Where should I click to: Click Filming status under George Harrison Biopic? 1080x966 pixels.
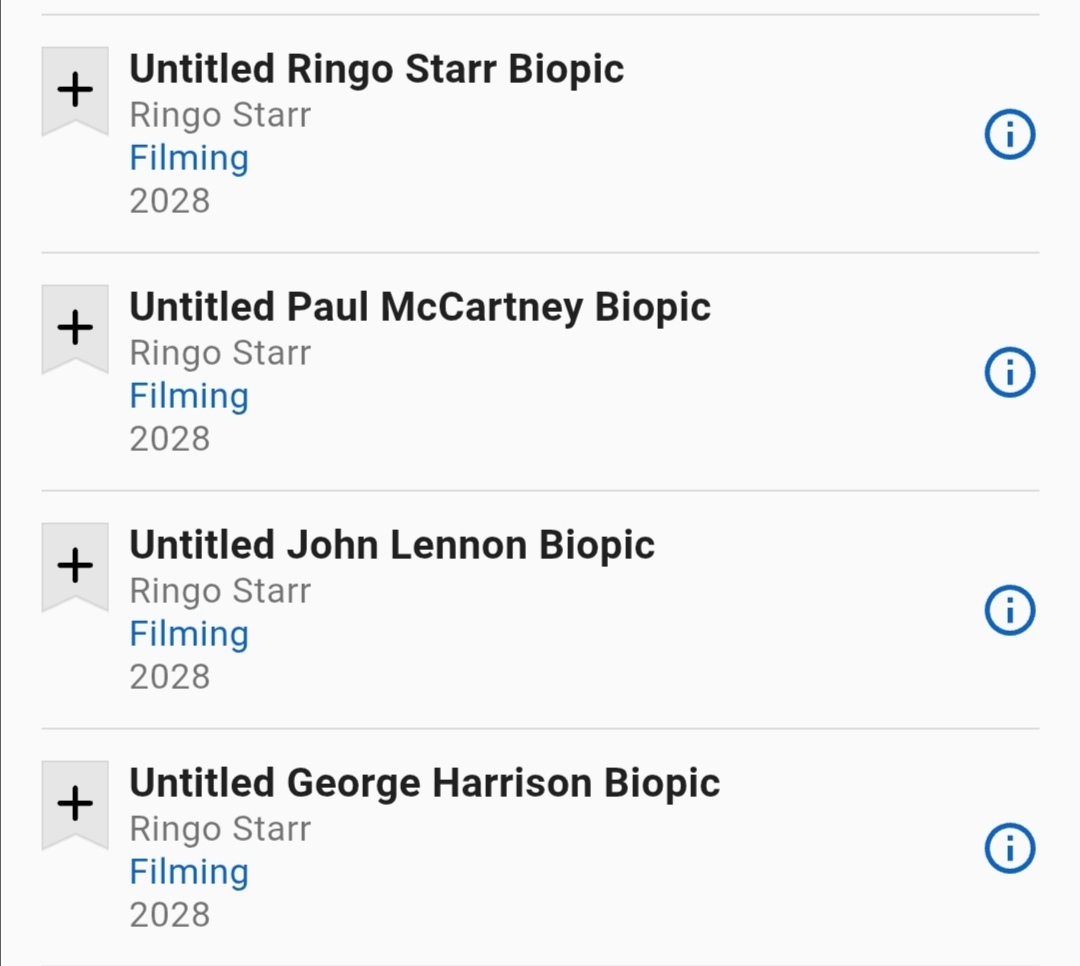point(189,872)
